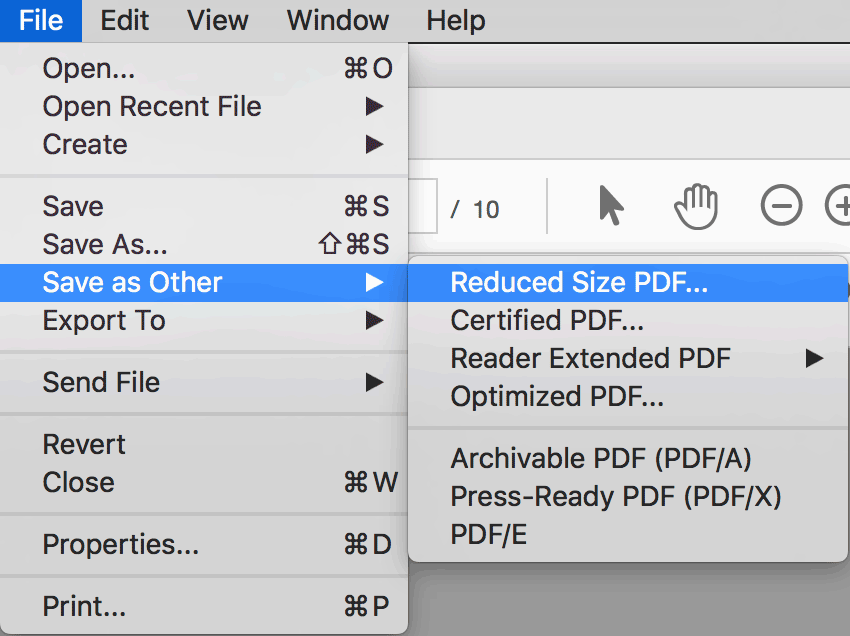Open the Edit menu
This screenshot has height=636, width=850.
tap(124, 21)
